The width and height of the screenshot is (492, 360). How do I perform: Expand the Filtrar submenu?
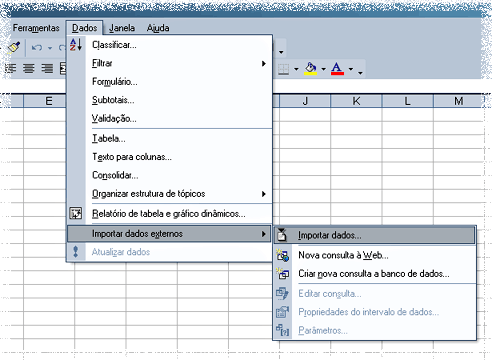coord(170,63)
